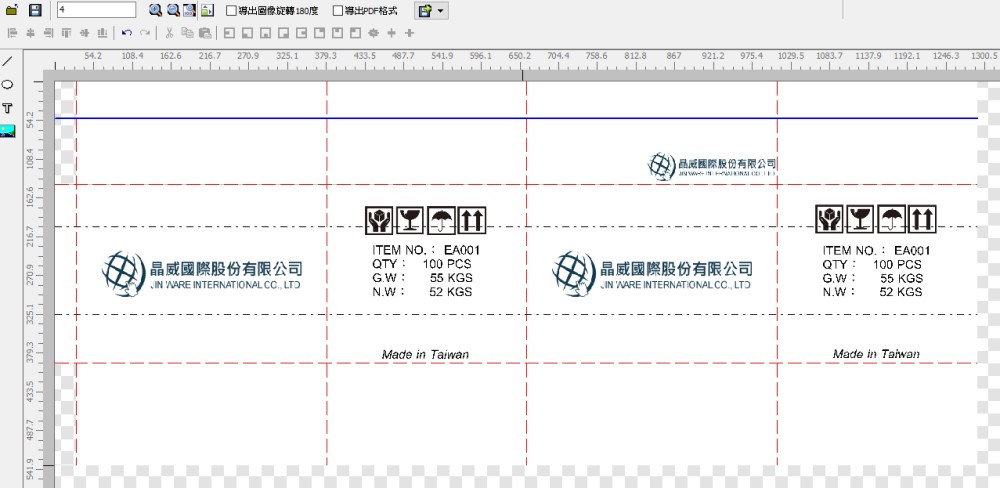Click the zoom out magnifier icon

173,10
